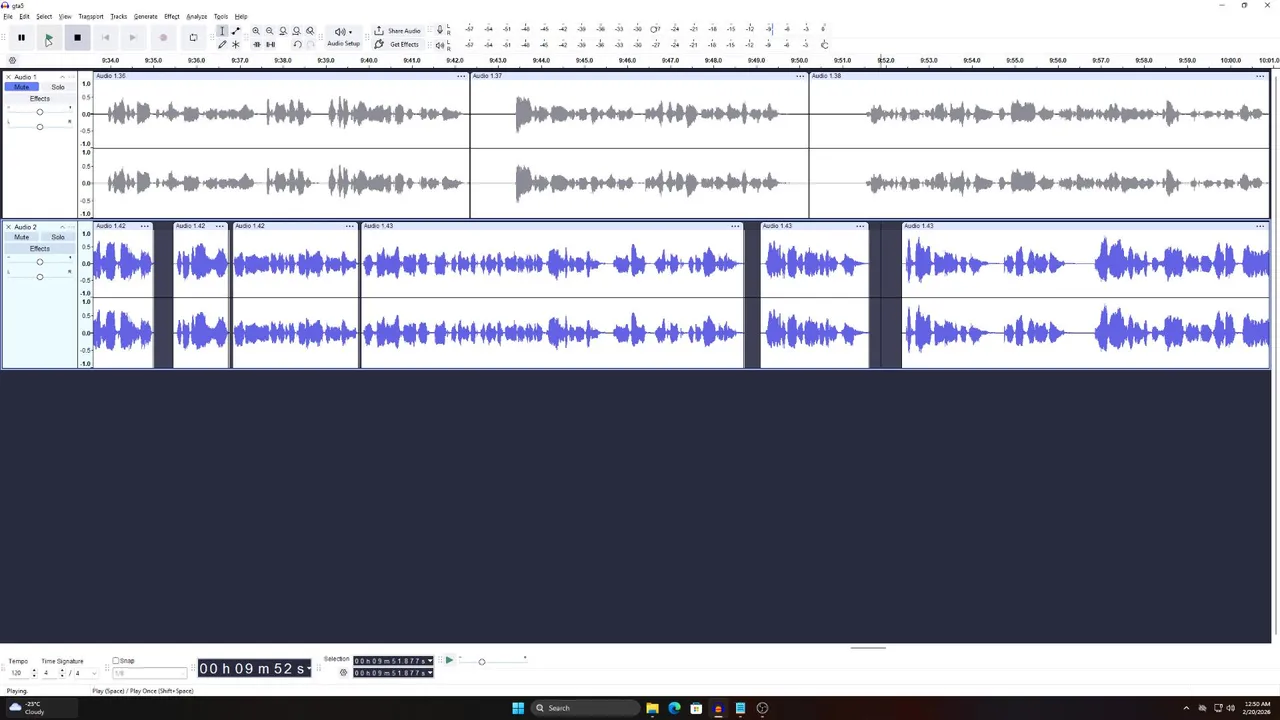1280x720 pixels.
Task: Open selection options gear icon
Action: point(343,673)
